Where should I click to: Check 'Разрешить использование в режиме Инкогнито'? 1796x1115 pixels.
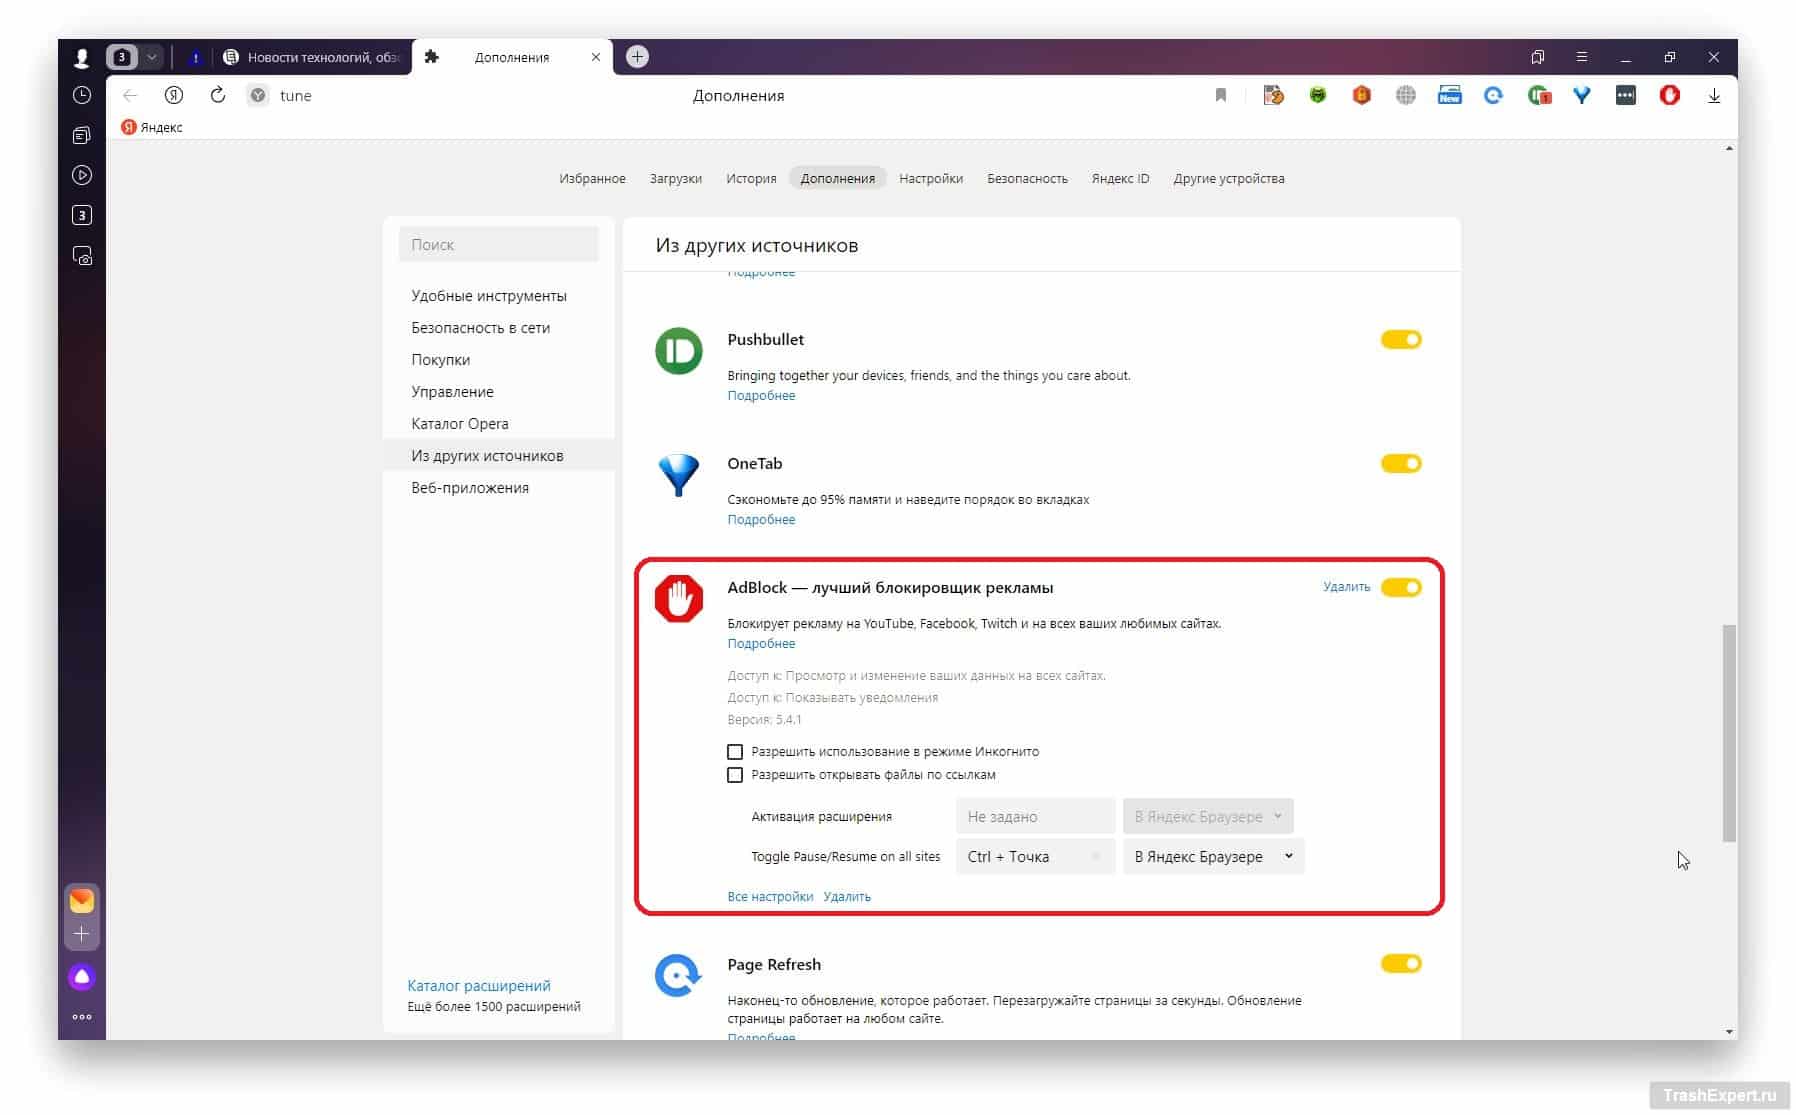click(735, 752)
